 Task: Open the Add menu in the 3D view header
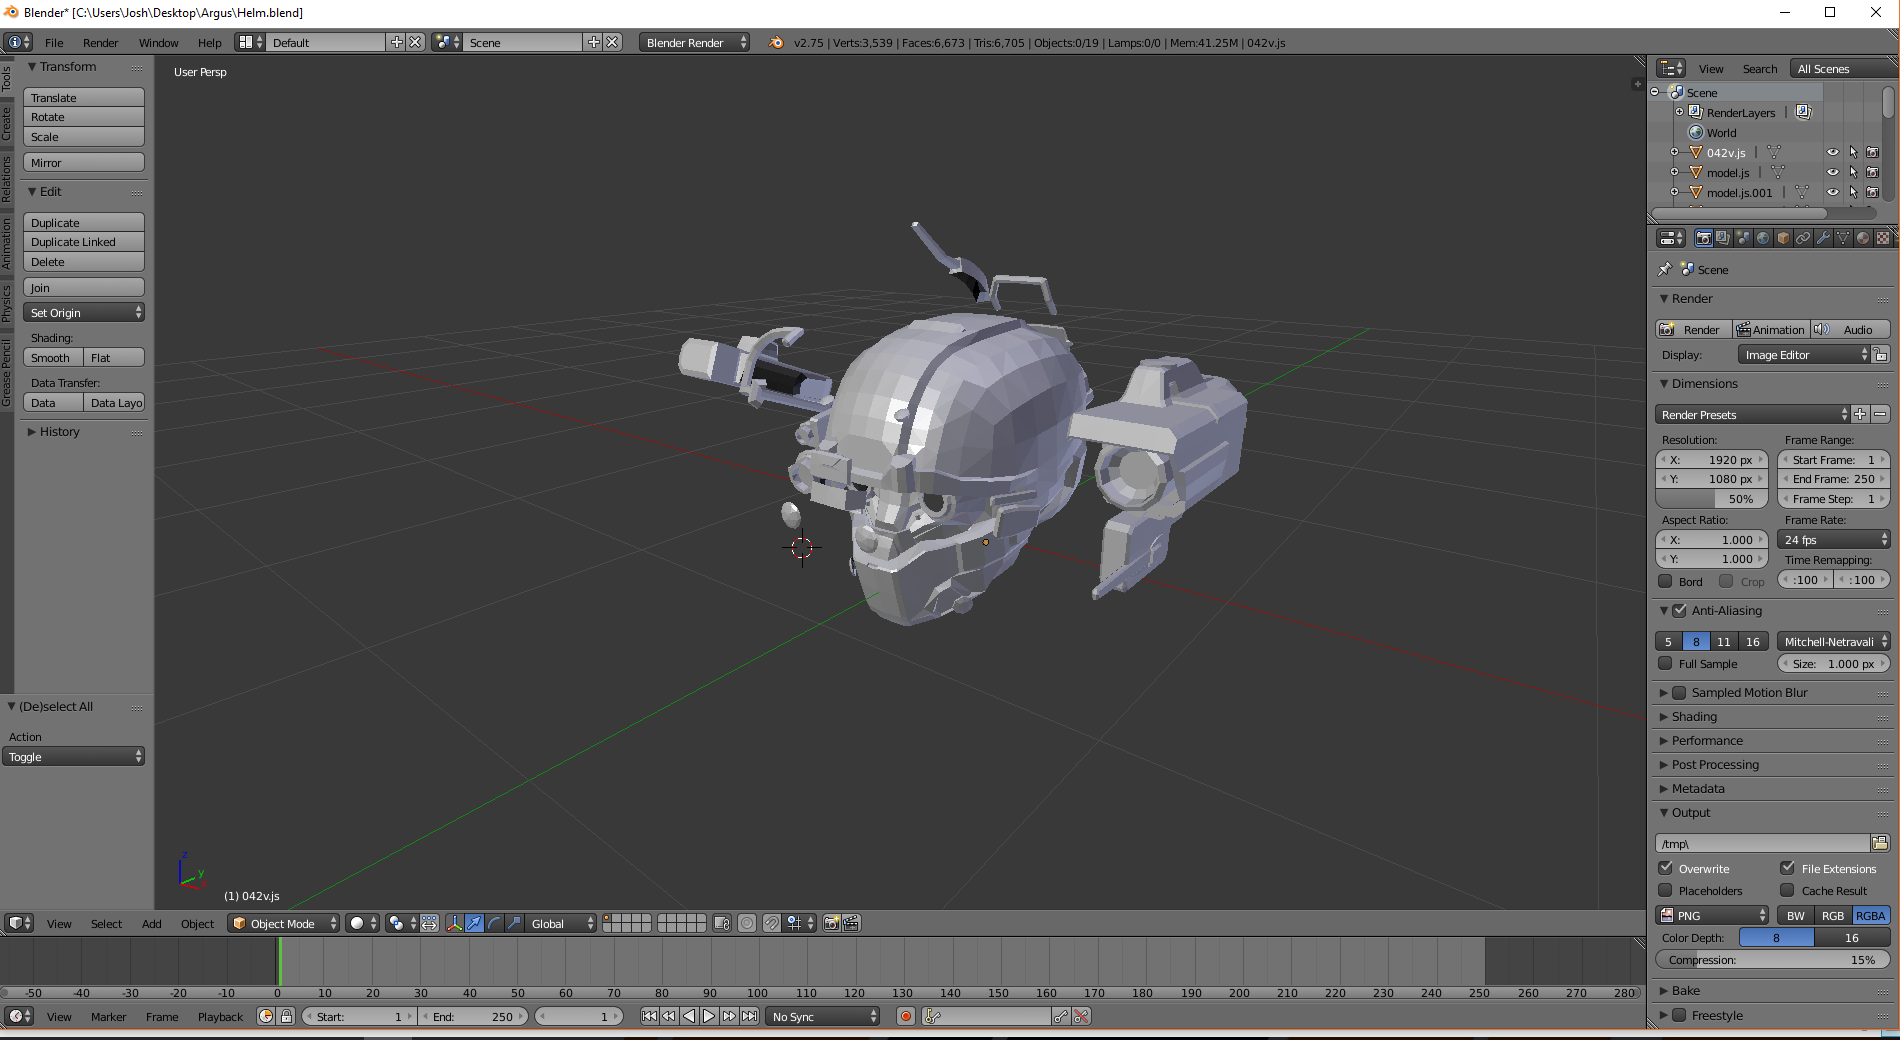point(151,924)
